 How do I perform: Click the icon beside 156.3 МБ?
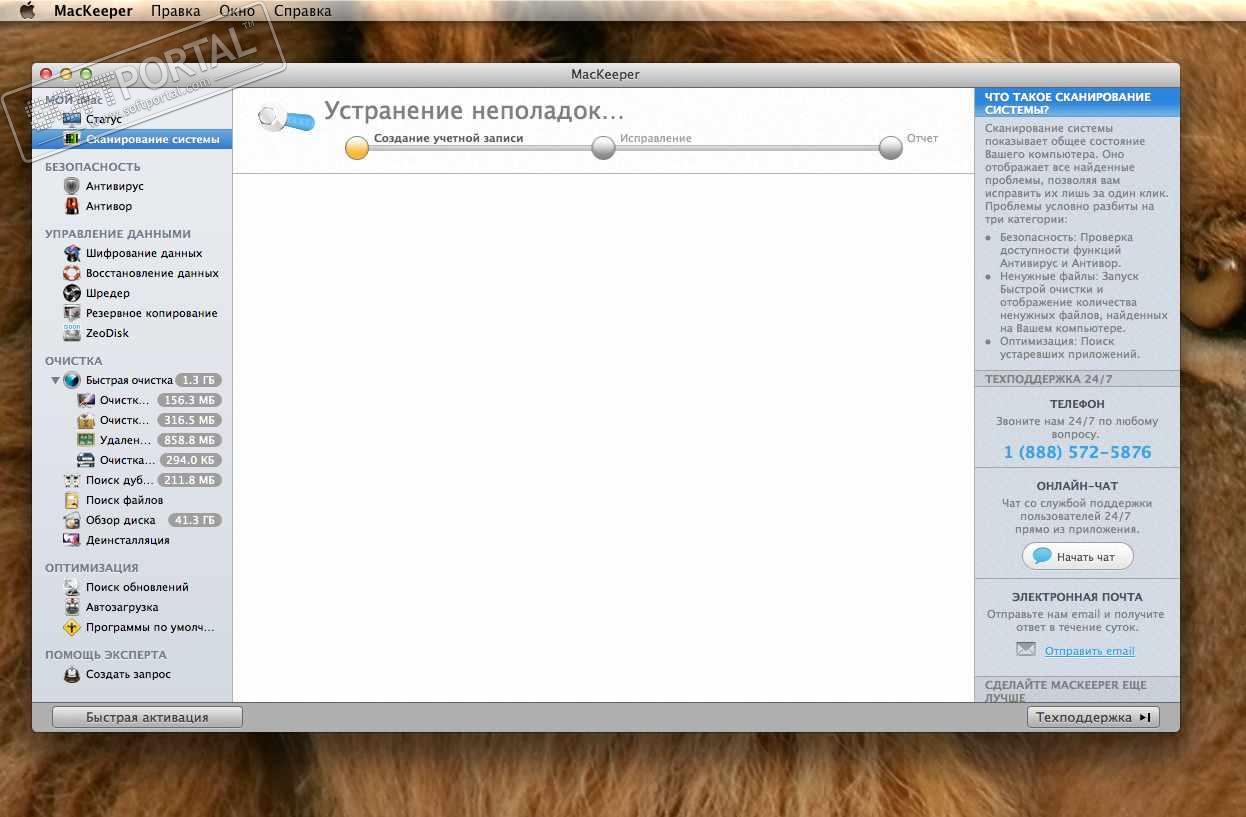click(86, 400)
